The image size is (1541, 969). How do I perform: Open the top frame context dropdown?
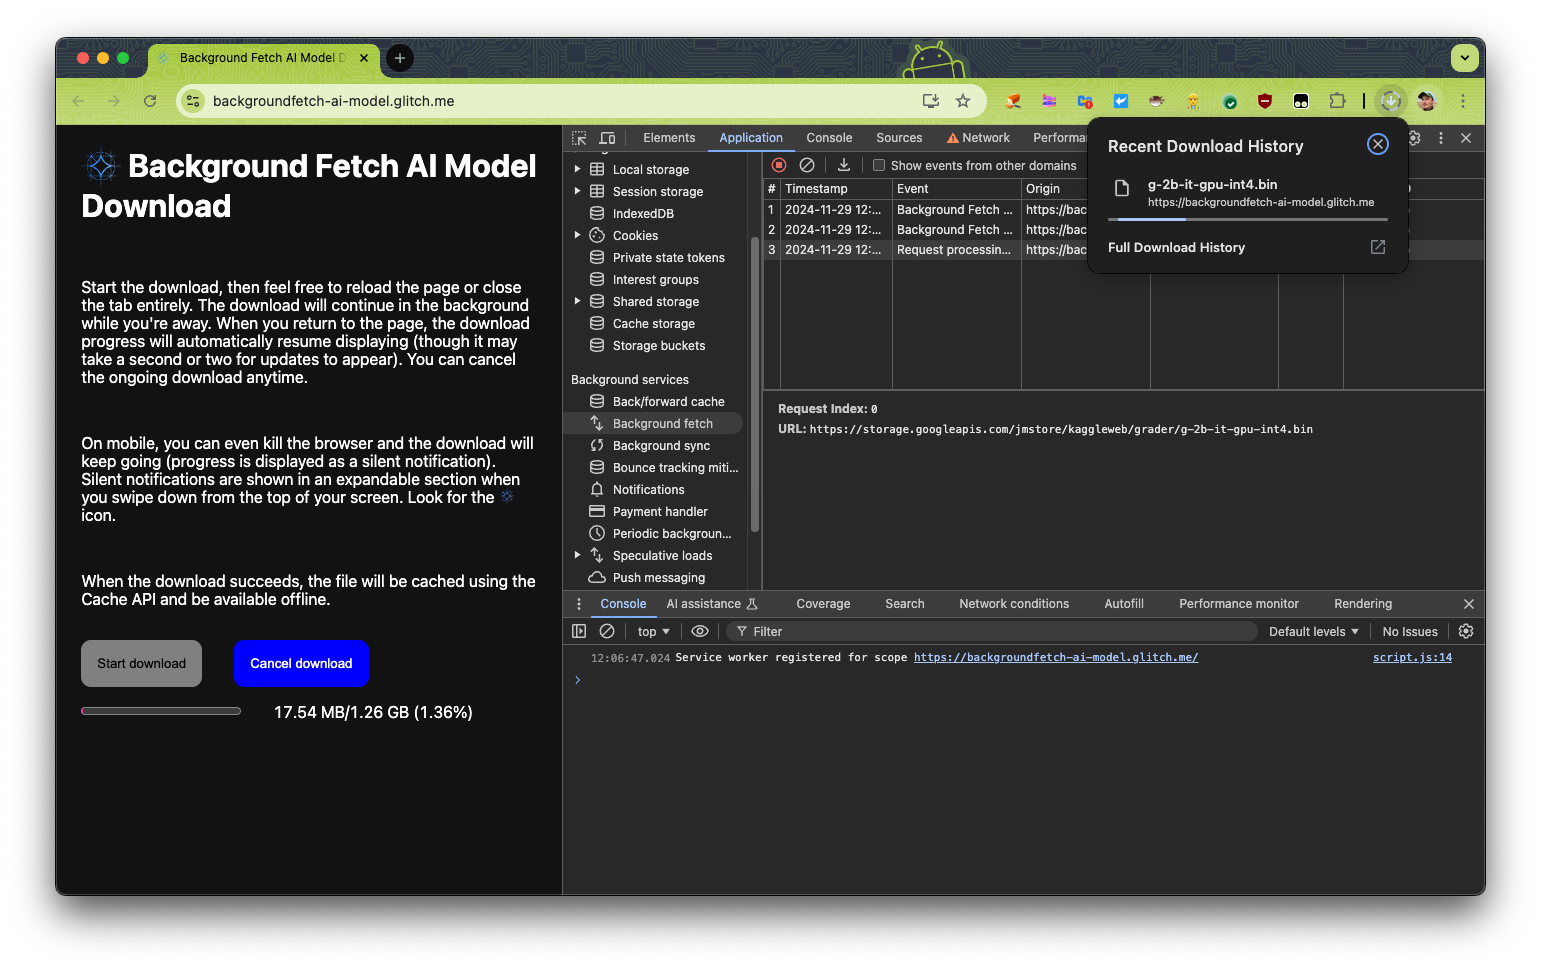point(652,631)
